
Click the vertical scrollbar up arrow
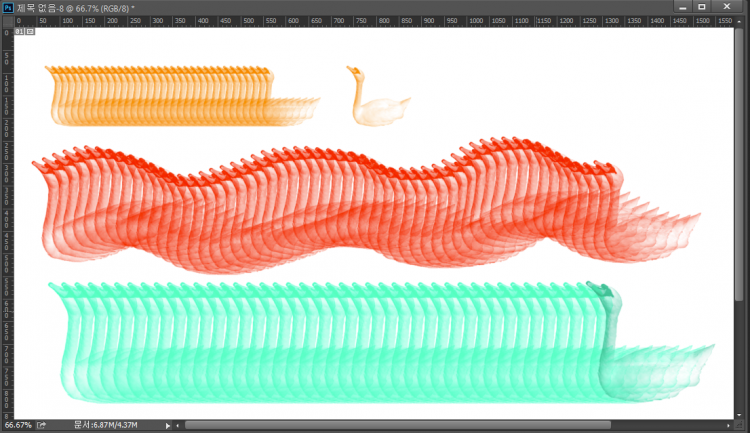click(740, 22)
